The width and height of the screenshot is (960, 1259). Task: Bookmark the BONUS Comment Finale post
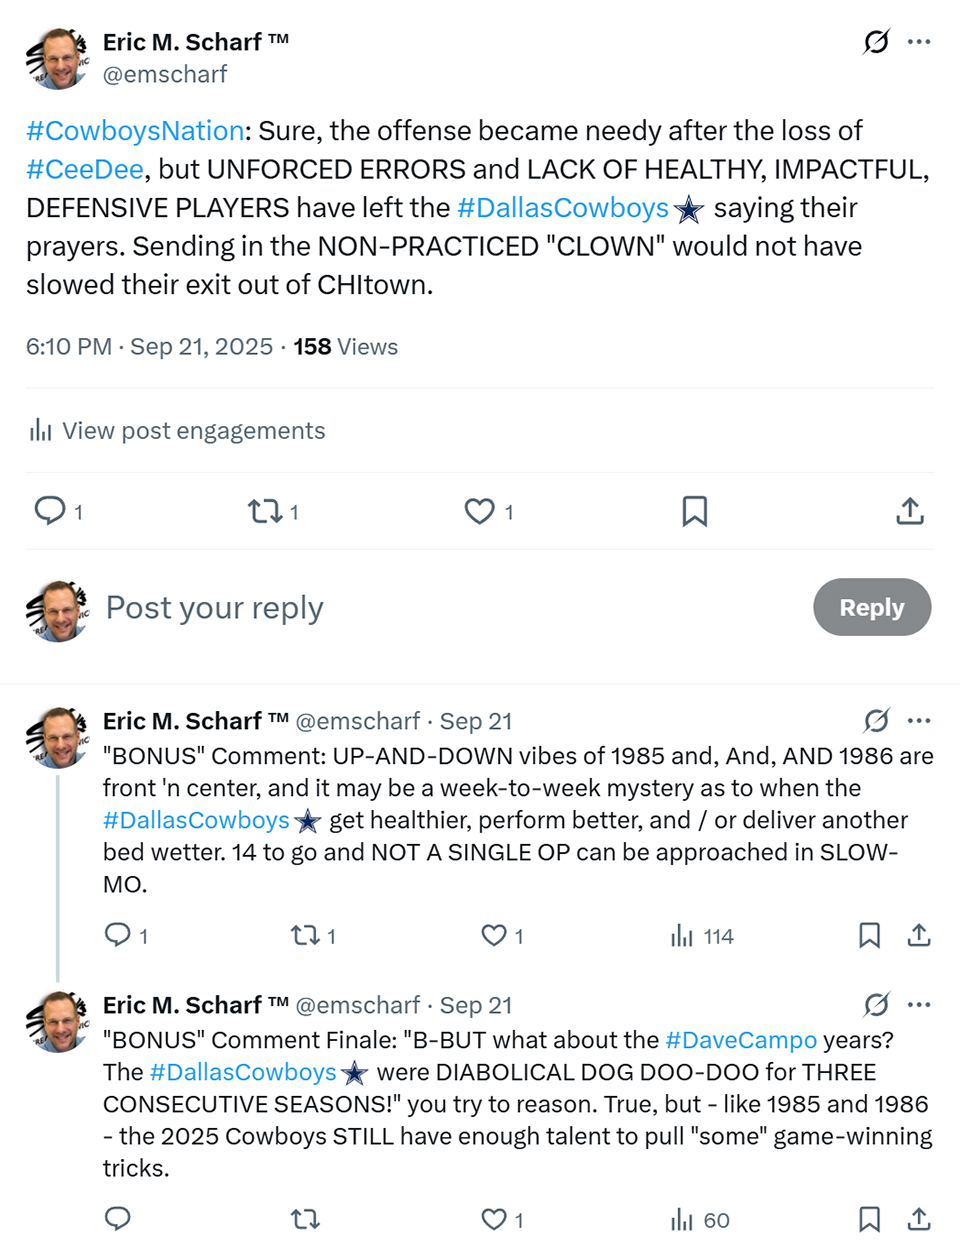(870, 1219)
